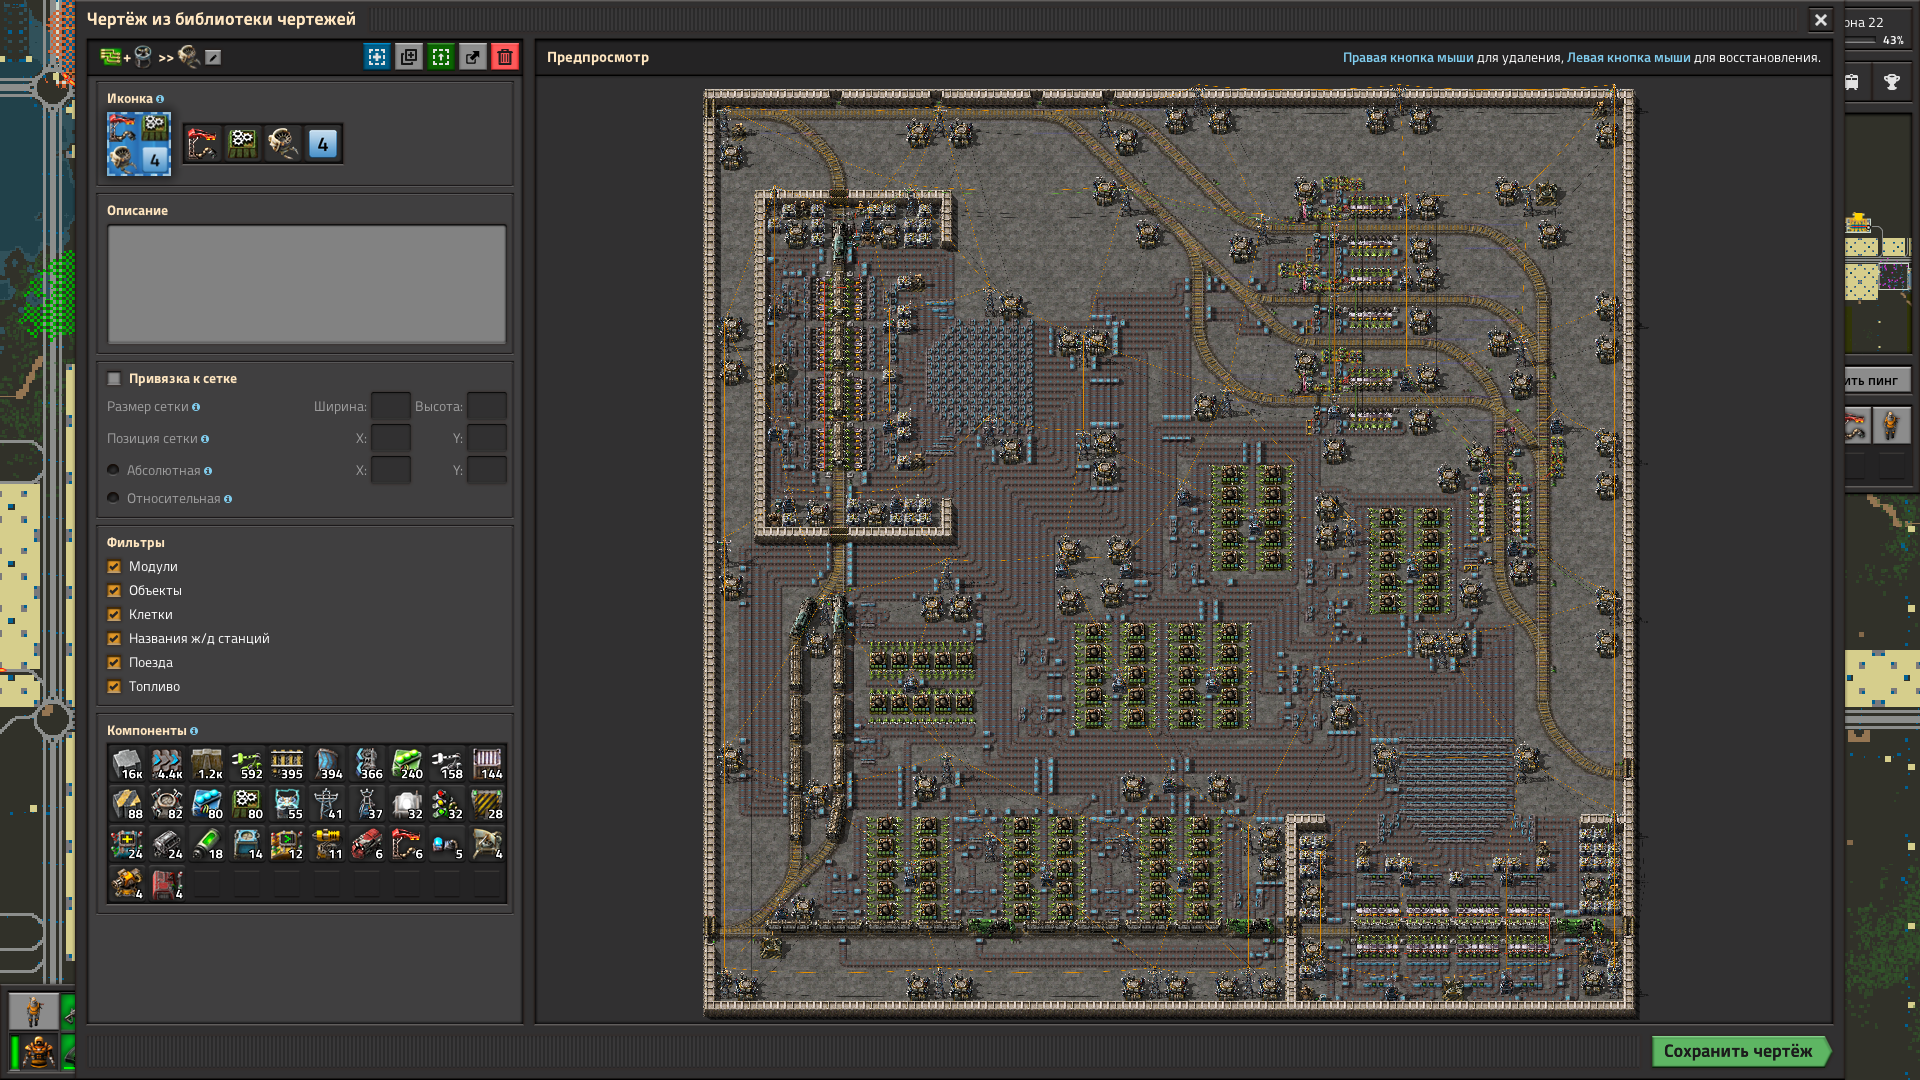Toggle the Названия ж/д станций checkbox
This screenshot has width=1920, height=1080.
(114, 639)
